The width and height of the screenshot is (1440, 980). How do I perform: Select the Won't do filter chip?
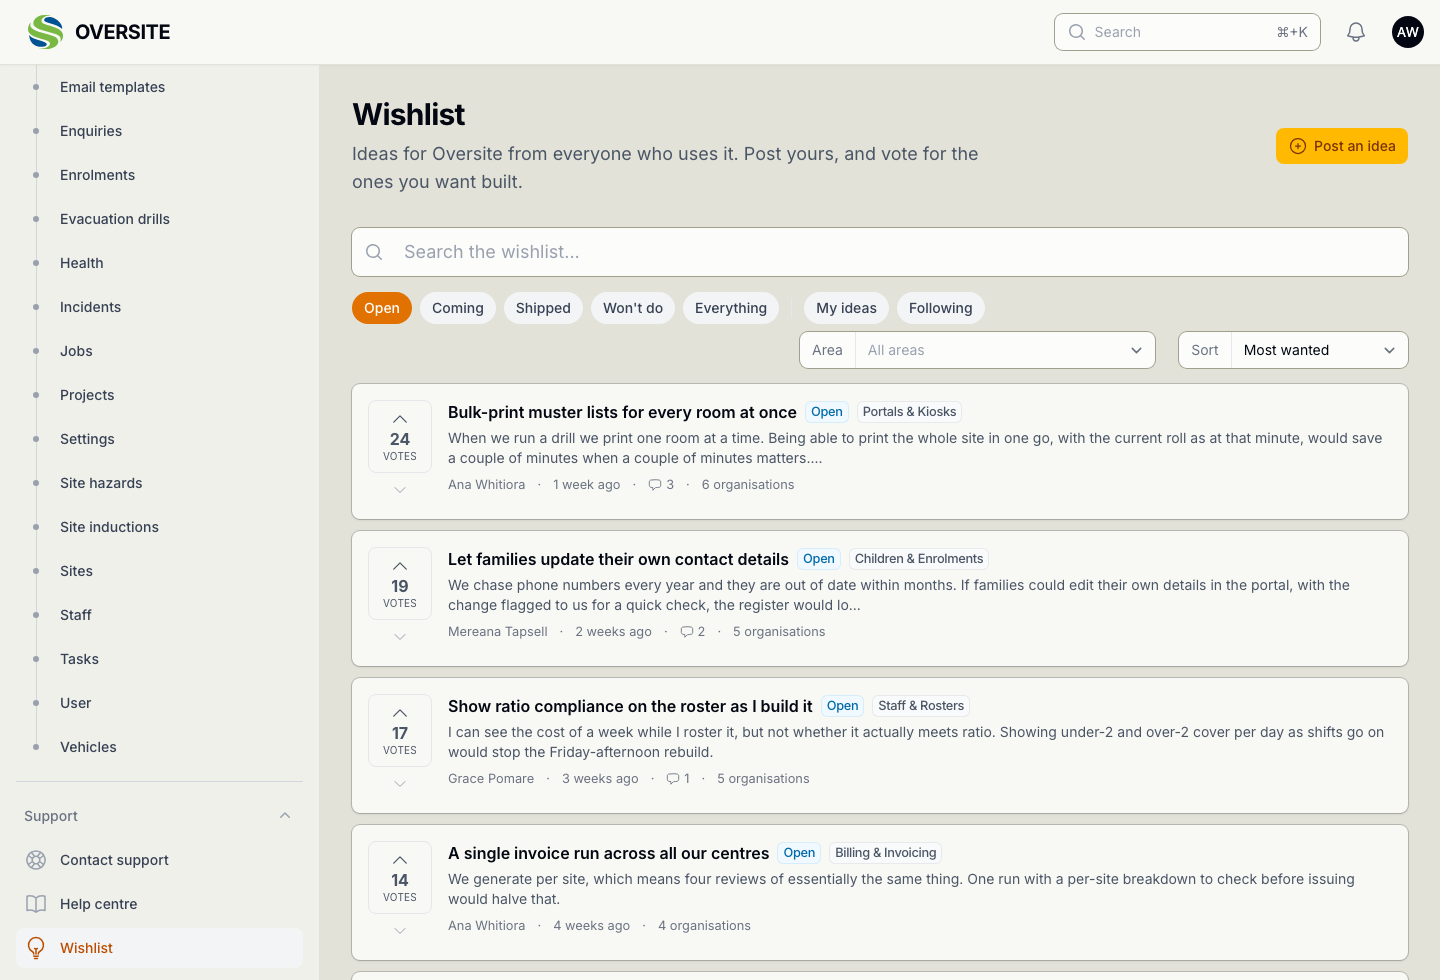coord(633,308)
